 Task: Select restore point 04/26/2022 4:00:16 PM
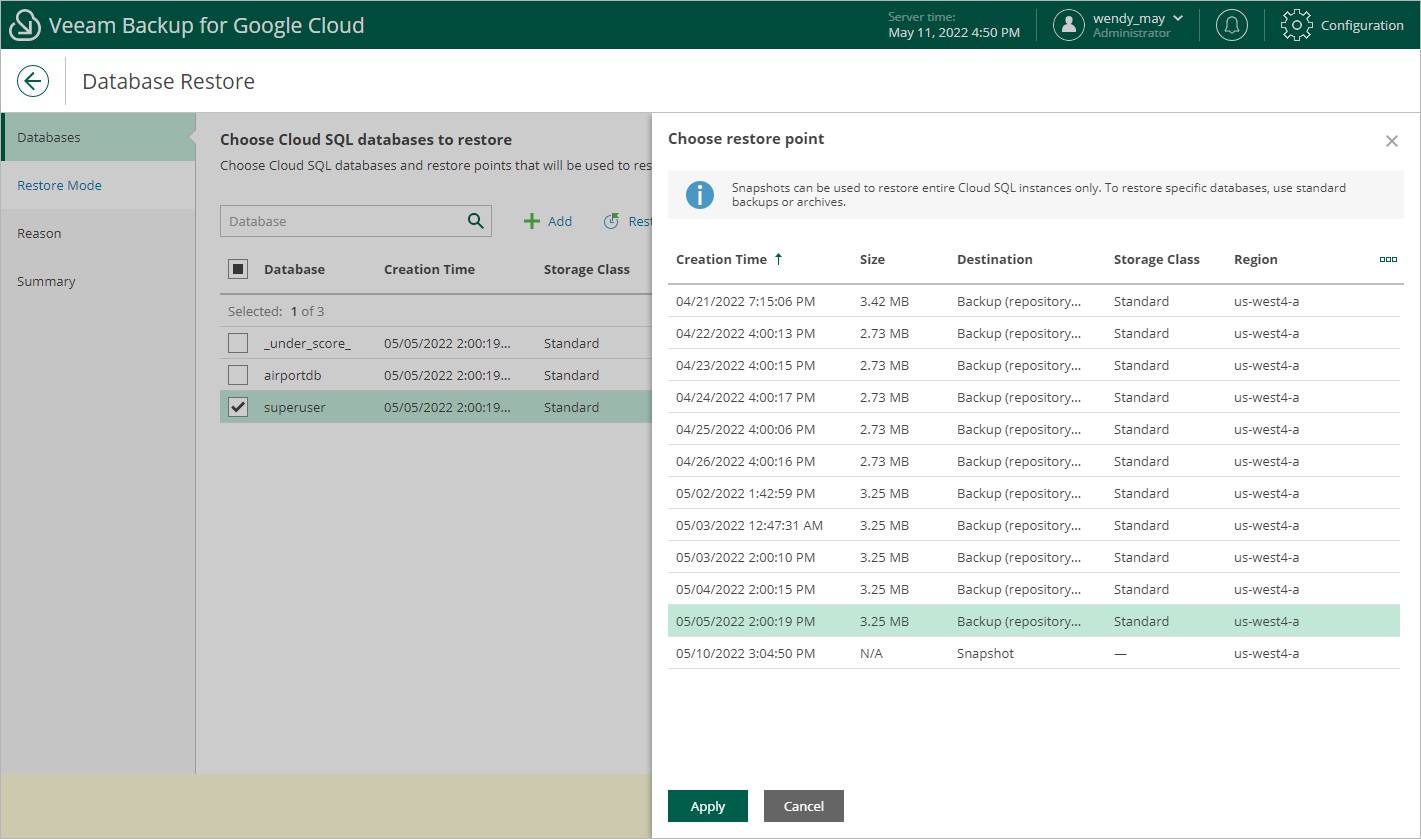click(1034, 461)
